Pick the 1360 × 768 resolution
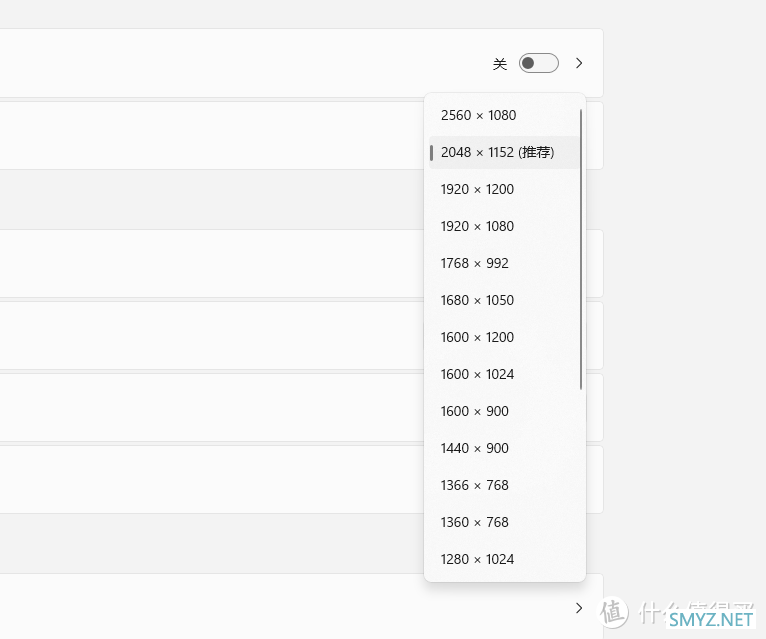766x639 pixels. click(504, 522)
